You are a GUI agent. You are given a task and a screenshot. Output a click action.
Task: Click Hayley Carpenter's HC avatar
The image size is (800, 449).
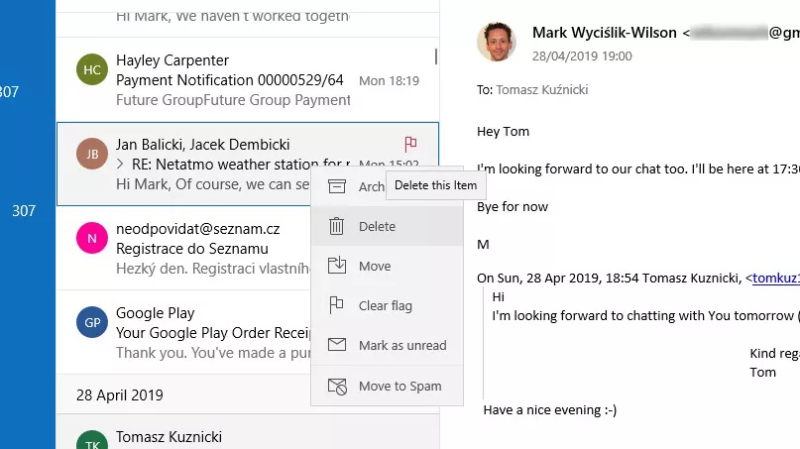(92, 70)
